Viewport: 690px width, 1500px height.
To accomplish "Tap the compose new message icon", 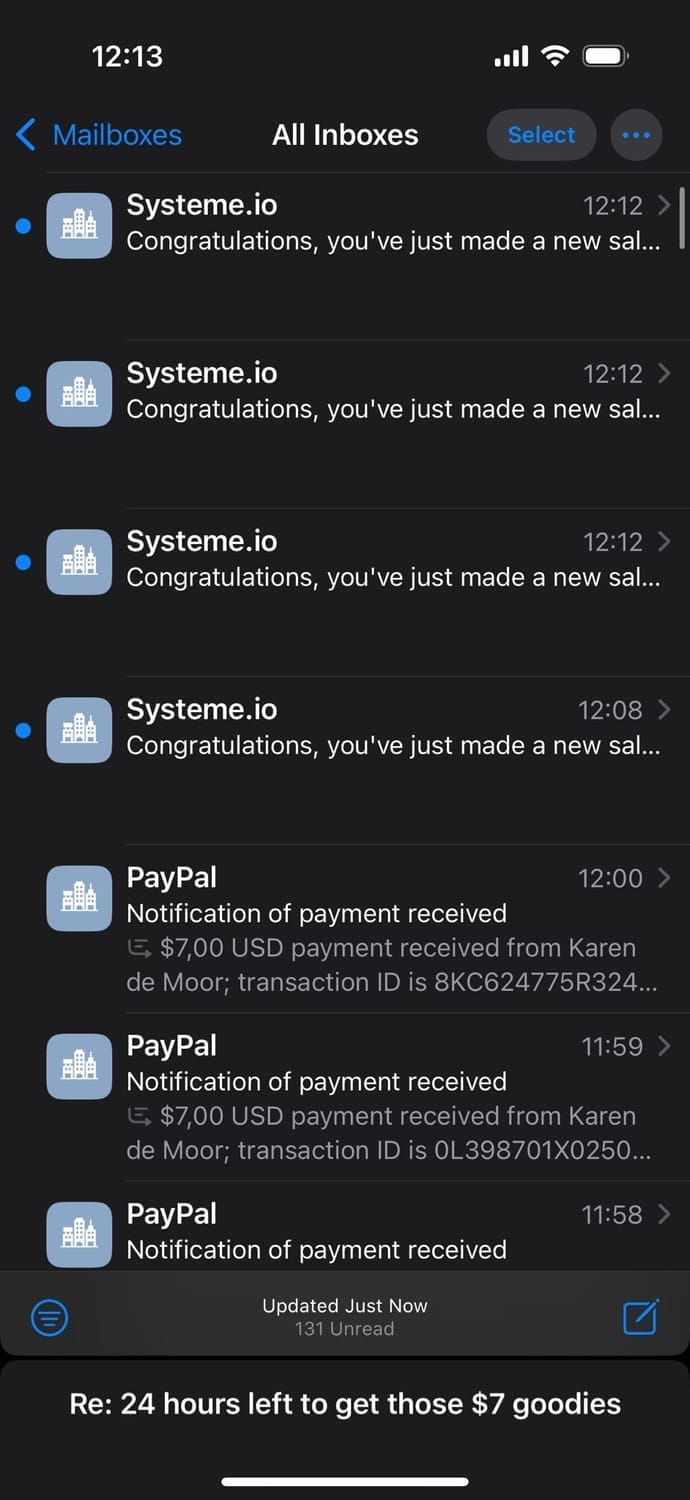I will (640, 1317).
